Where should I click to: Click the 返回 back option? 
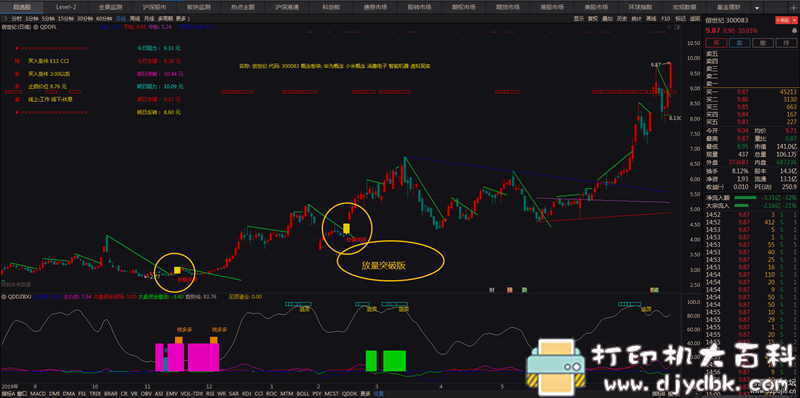point(694,18)
